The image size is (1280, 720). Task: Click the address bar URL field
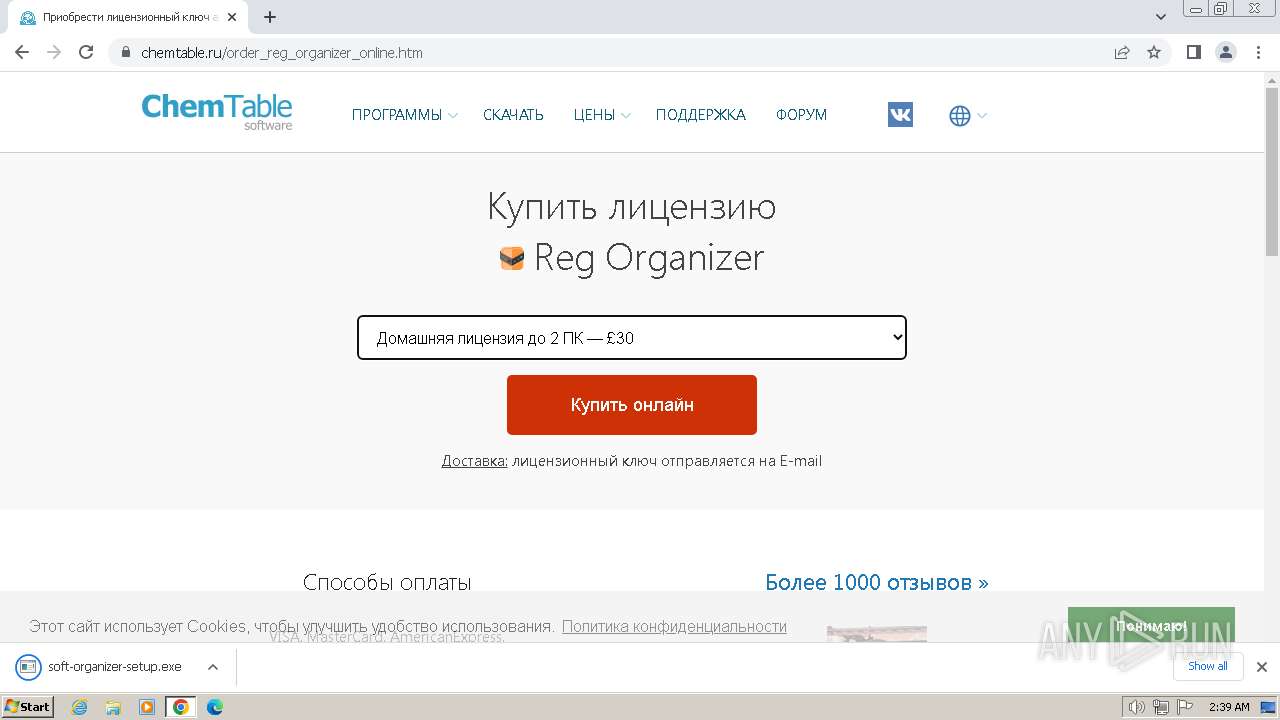(x=610, y=52)
